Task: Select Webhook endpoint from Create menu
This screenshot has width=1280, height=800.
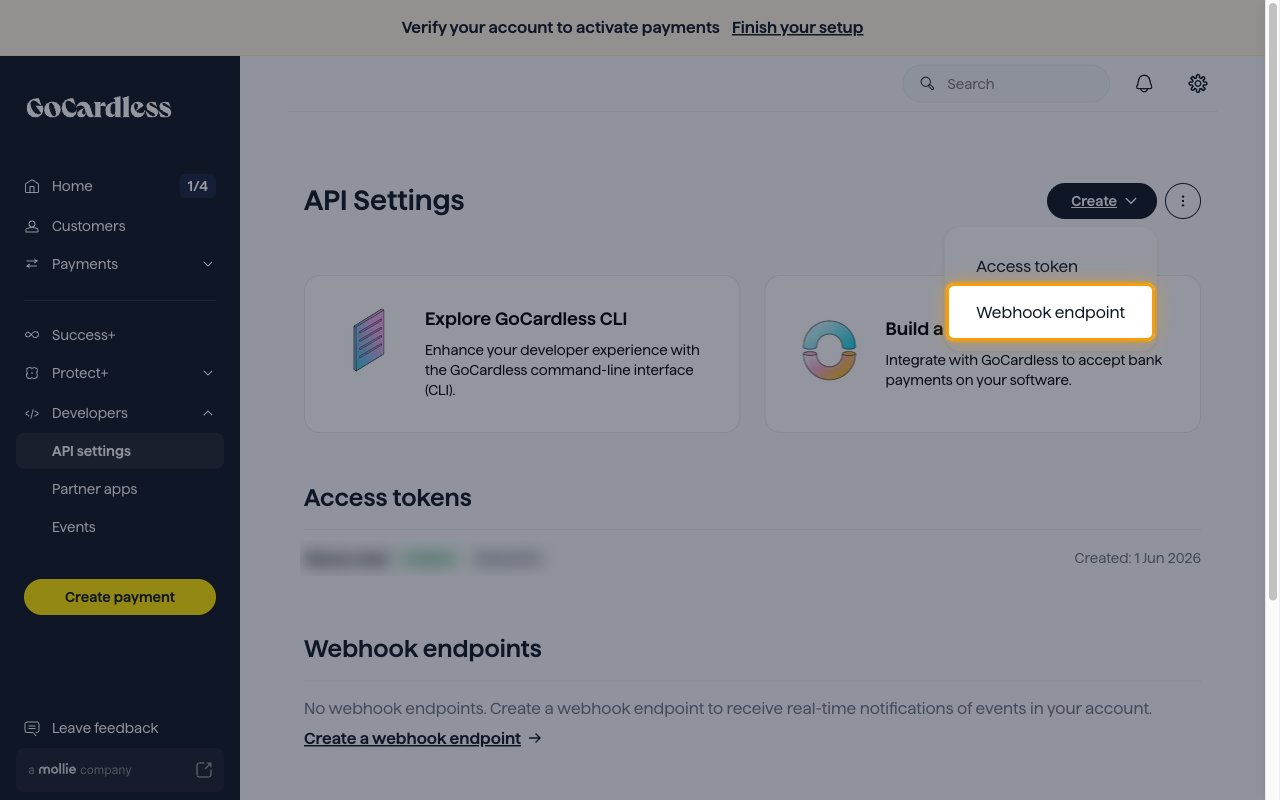Action: pos(1051,312)
